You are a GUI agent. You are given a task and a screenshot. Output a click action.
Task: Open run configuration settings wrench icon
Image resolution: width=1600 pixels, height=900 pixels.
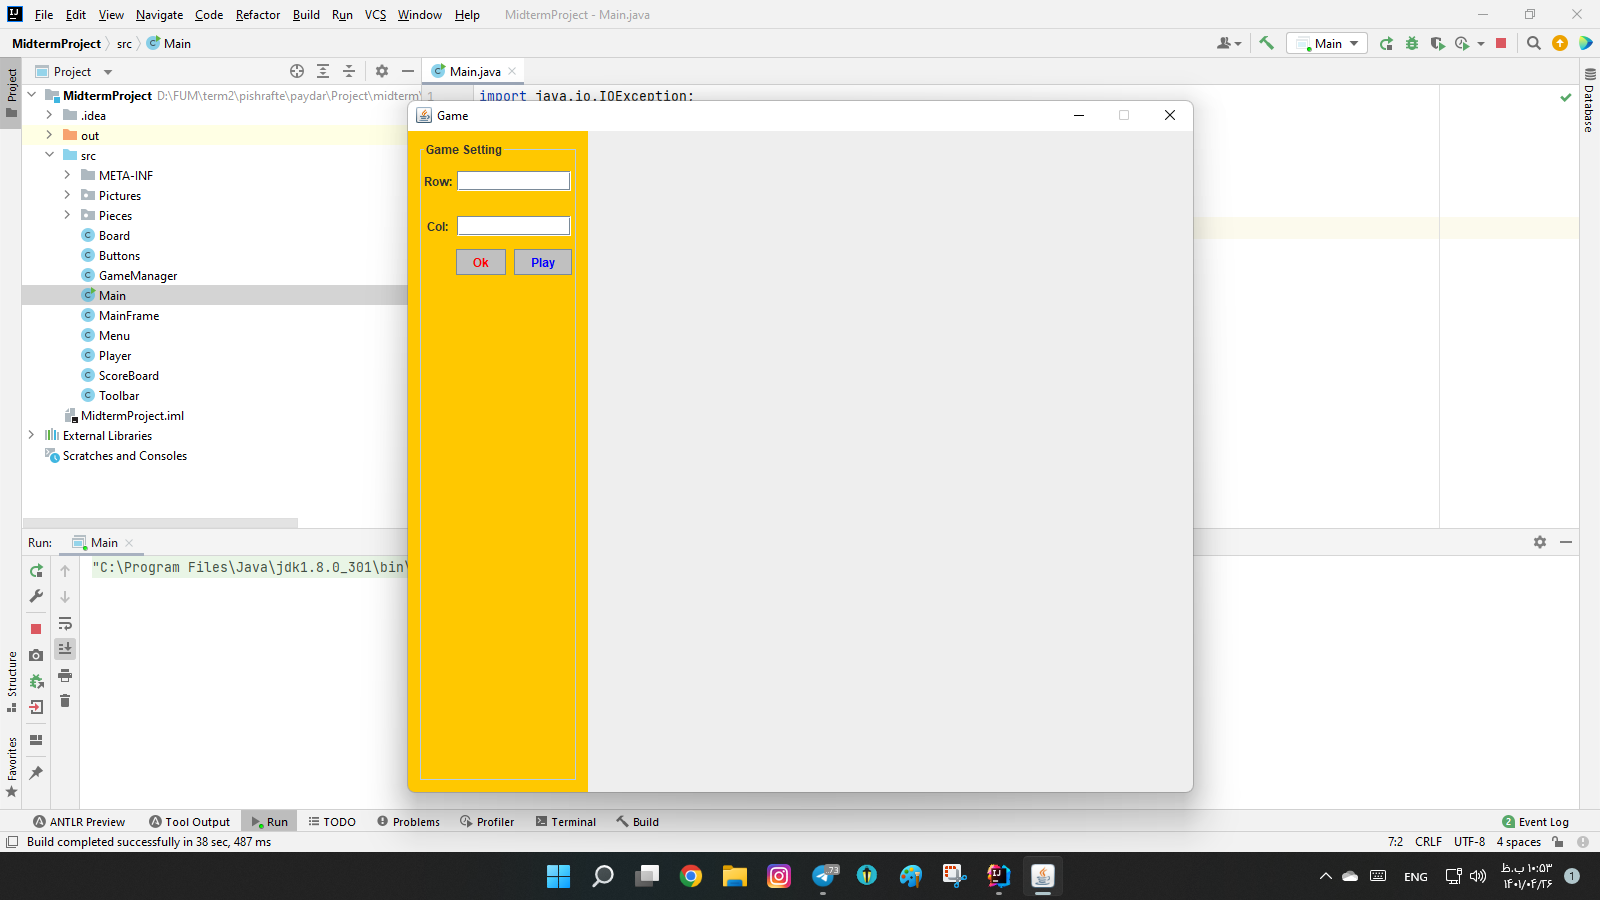pyautogui.click(x=36, y=597)
